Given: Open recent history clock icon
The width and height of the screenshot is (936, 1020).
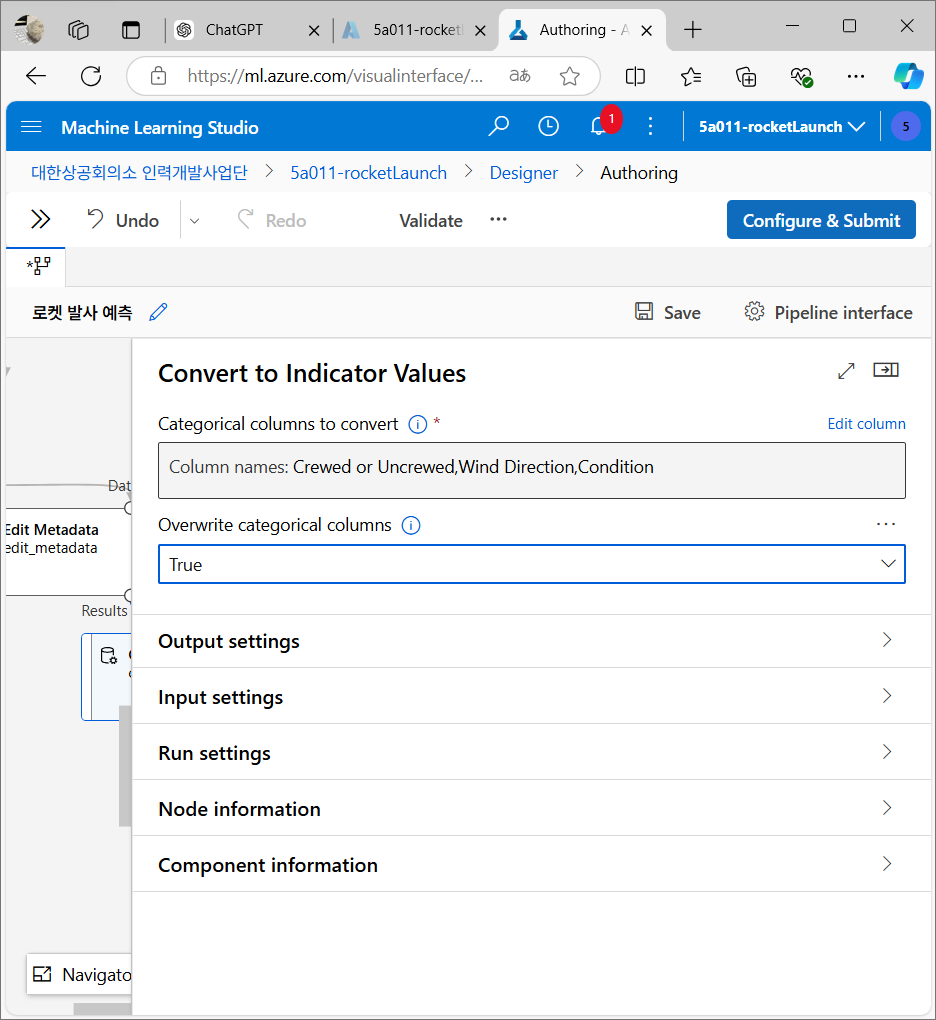Looking at the screenshot, I should tap(548, 126).
